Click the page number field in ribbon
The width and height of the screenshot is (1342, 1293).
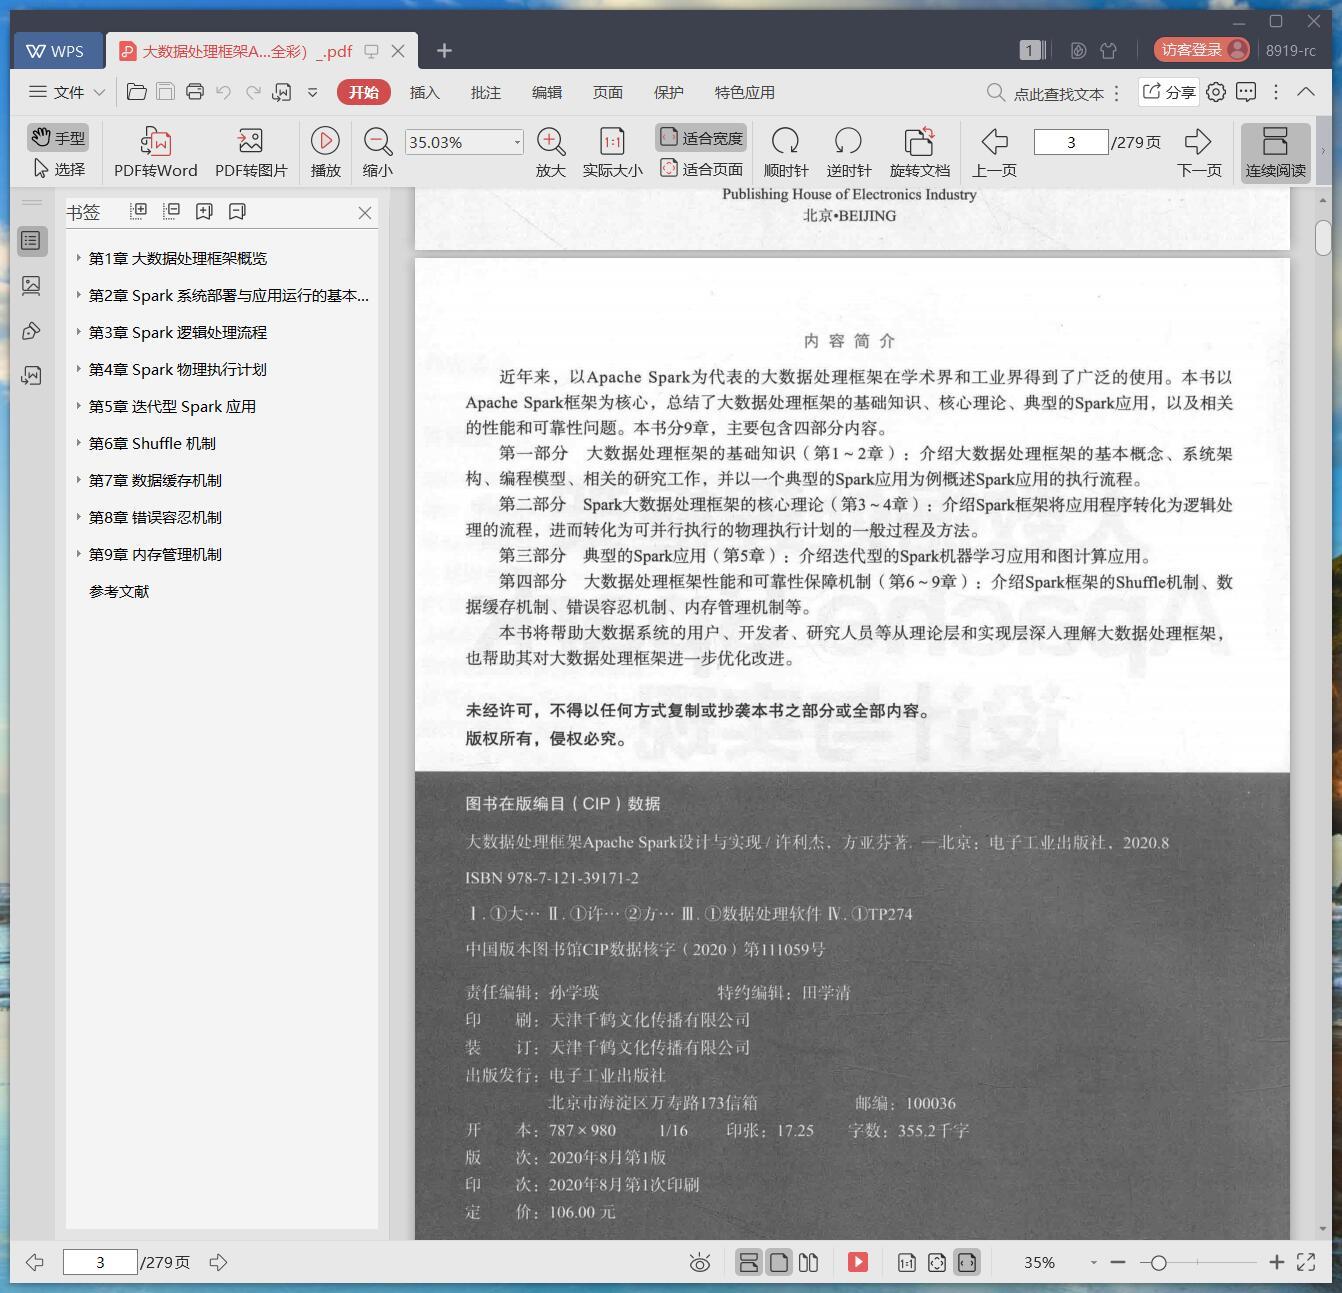pos(1071,142)
